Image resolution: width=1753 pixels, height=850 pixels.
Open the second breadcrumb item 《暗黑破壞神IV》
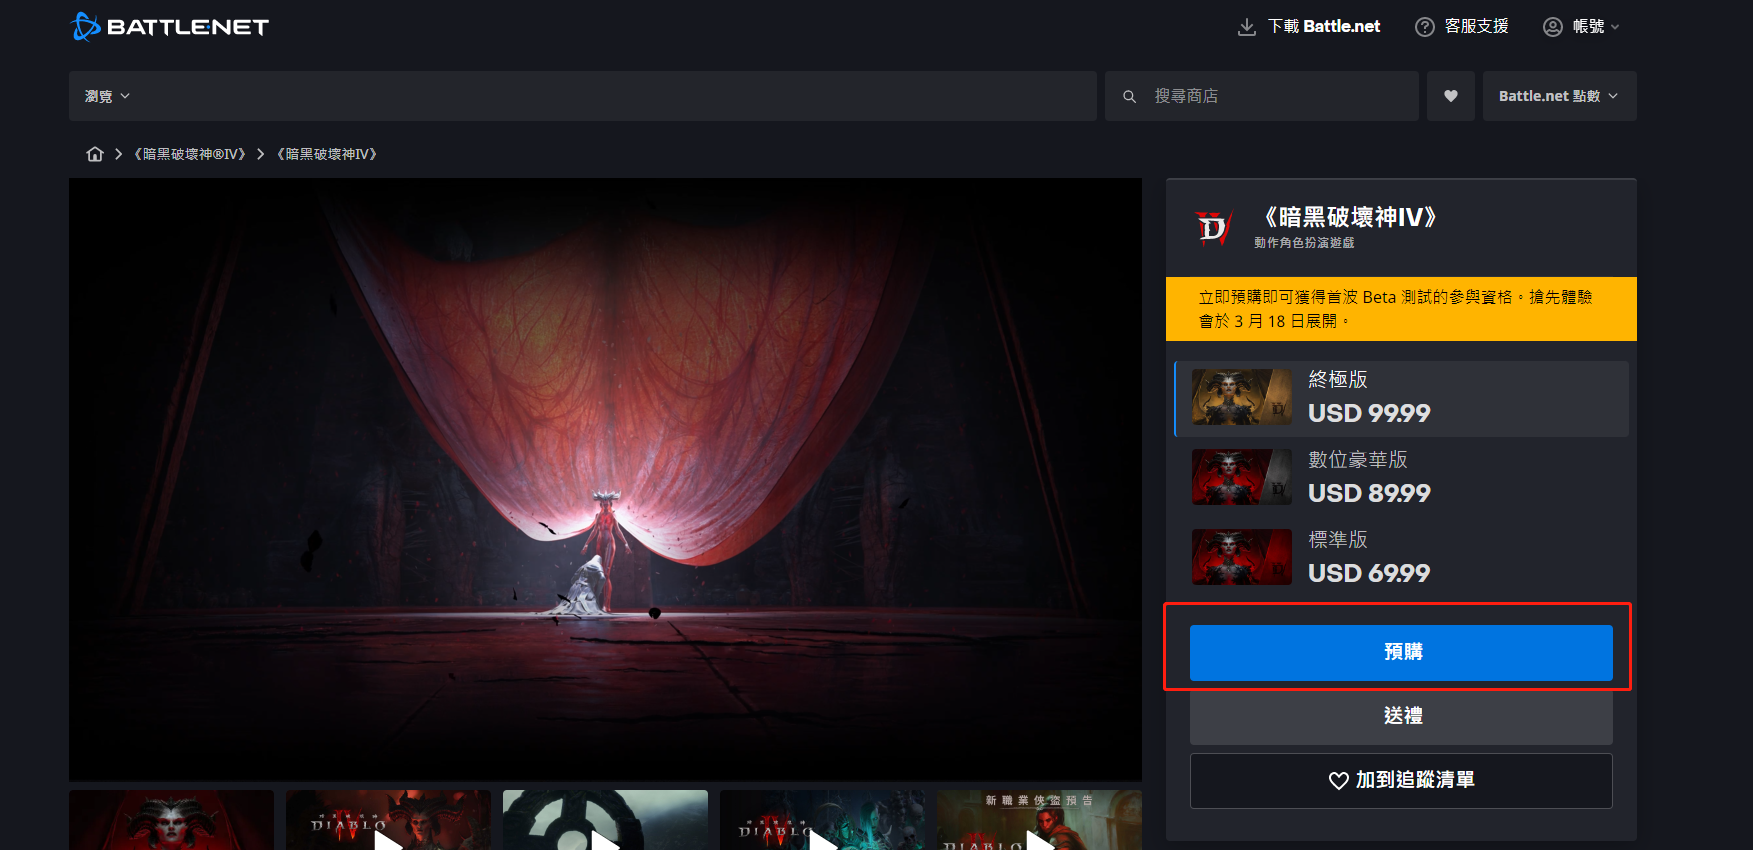327,154
